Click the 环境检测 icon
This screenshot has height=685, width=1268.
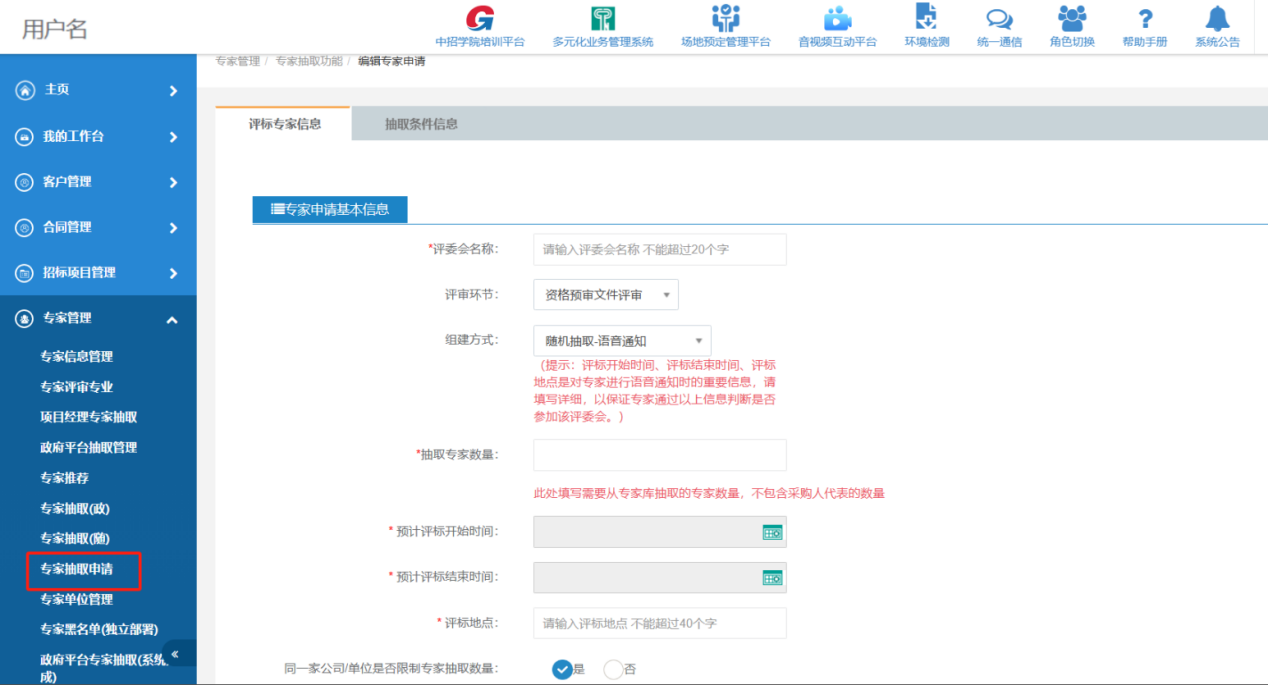tap(926, 18)
